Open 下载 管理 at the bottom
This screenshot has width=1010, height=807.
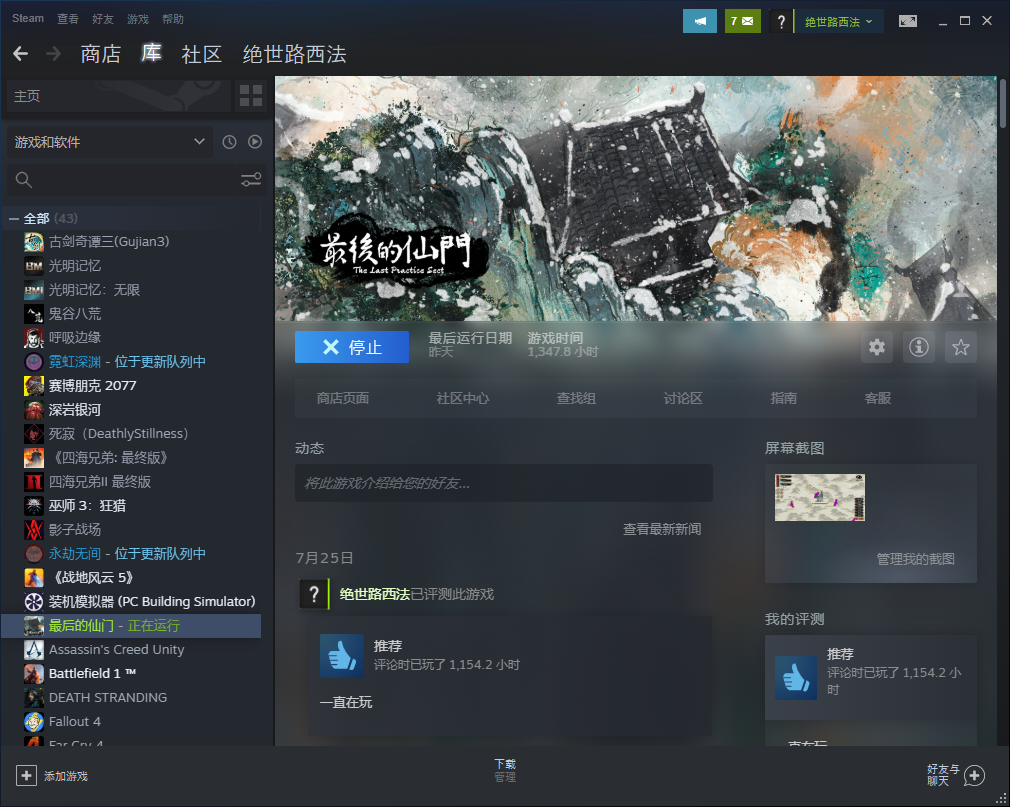(x=505, y=770)
